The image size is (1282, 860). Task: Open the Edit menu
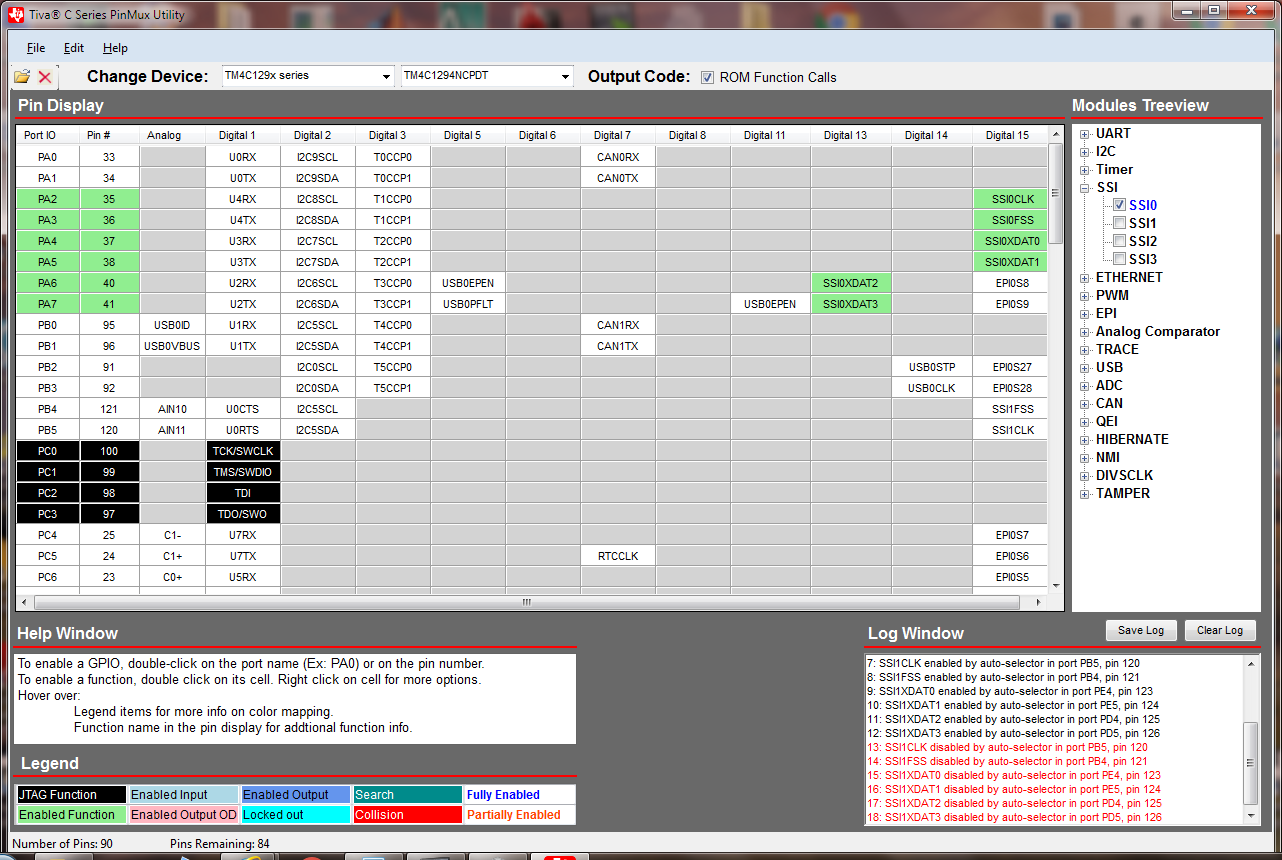74,47
